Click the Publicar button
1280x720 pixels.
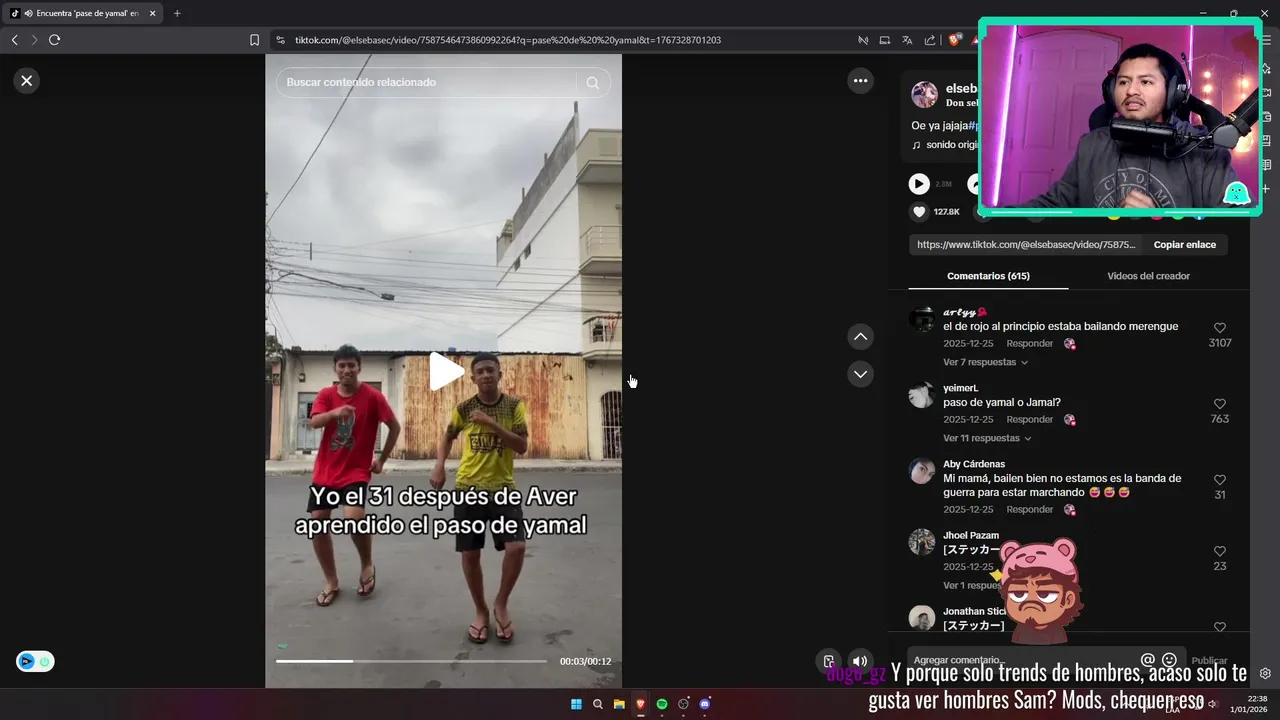coord(1209,661)
